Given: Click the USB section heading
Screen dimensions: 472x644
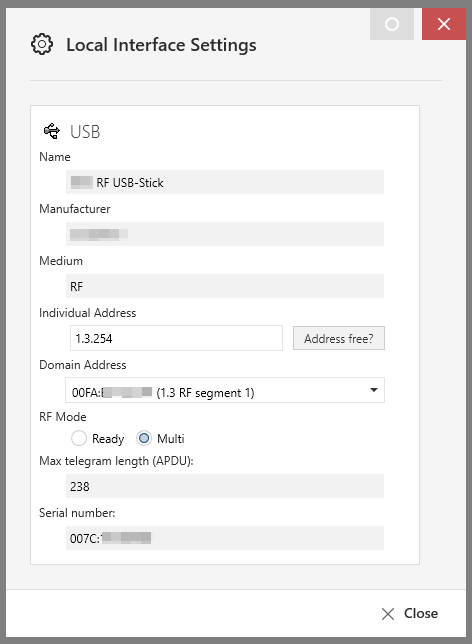Looking at the screenshot, I should pos(85,131).
